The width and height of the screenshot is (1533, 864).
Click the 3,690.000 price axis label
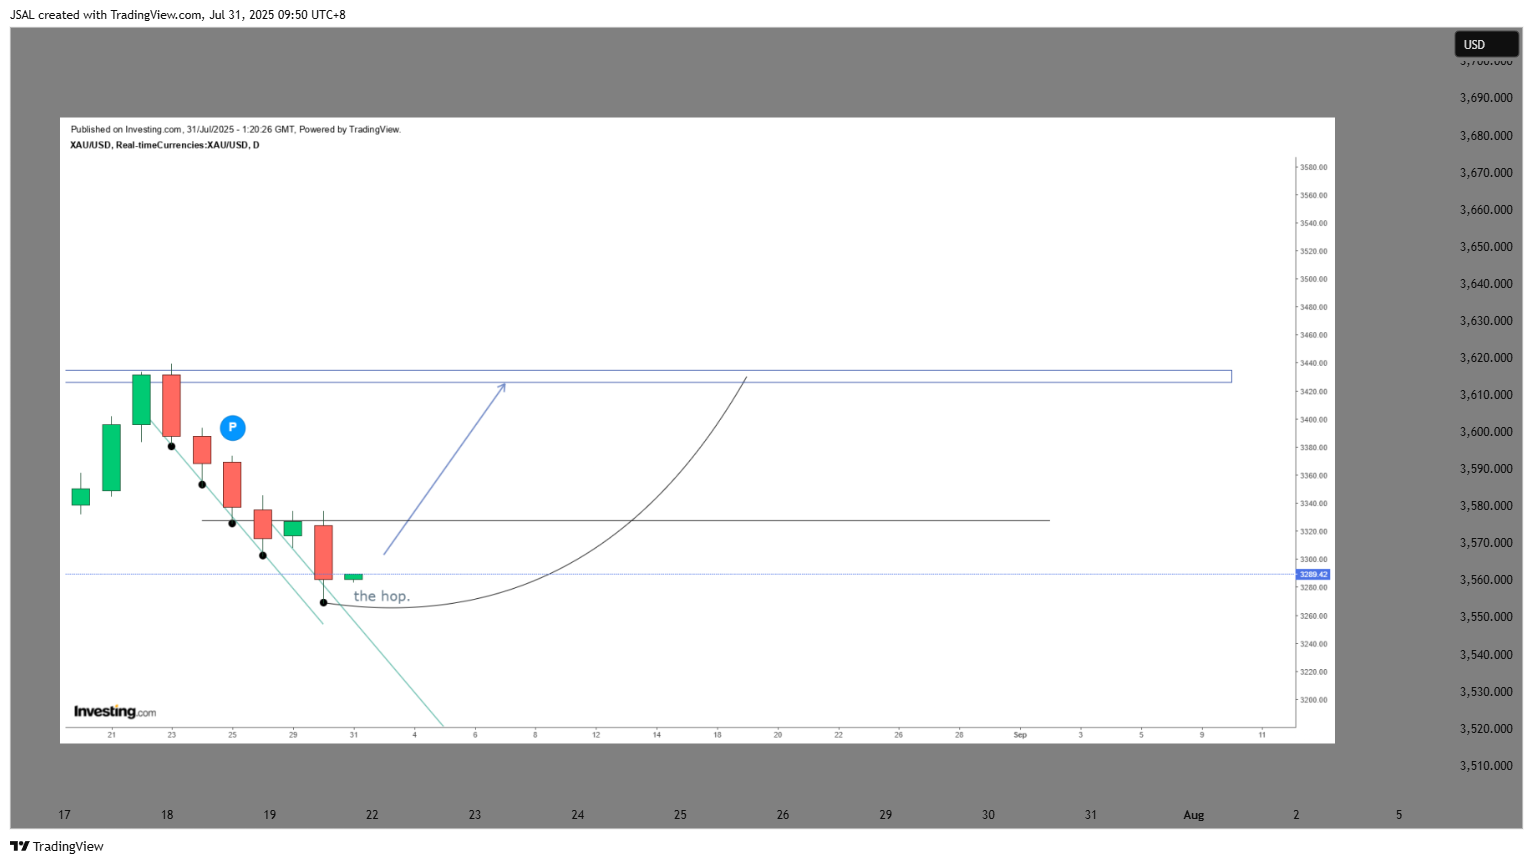coord(1486,98)
